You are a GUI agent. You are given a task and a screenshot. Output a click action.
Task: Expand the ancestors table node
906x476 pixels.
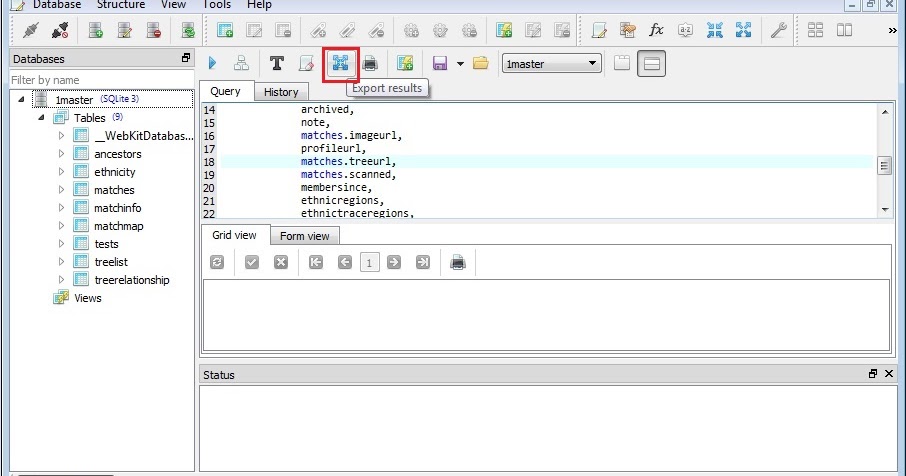61,154
